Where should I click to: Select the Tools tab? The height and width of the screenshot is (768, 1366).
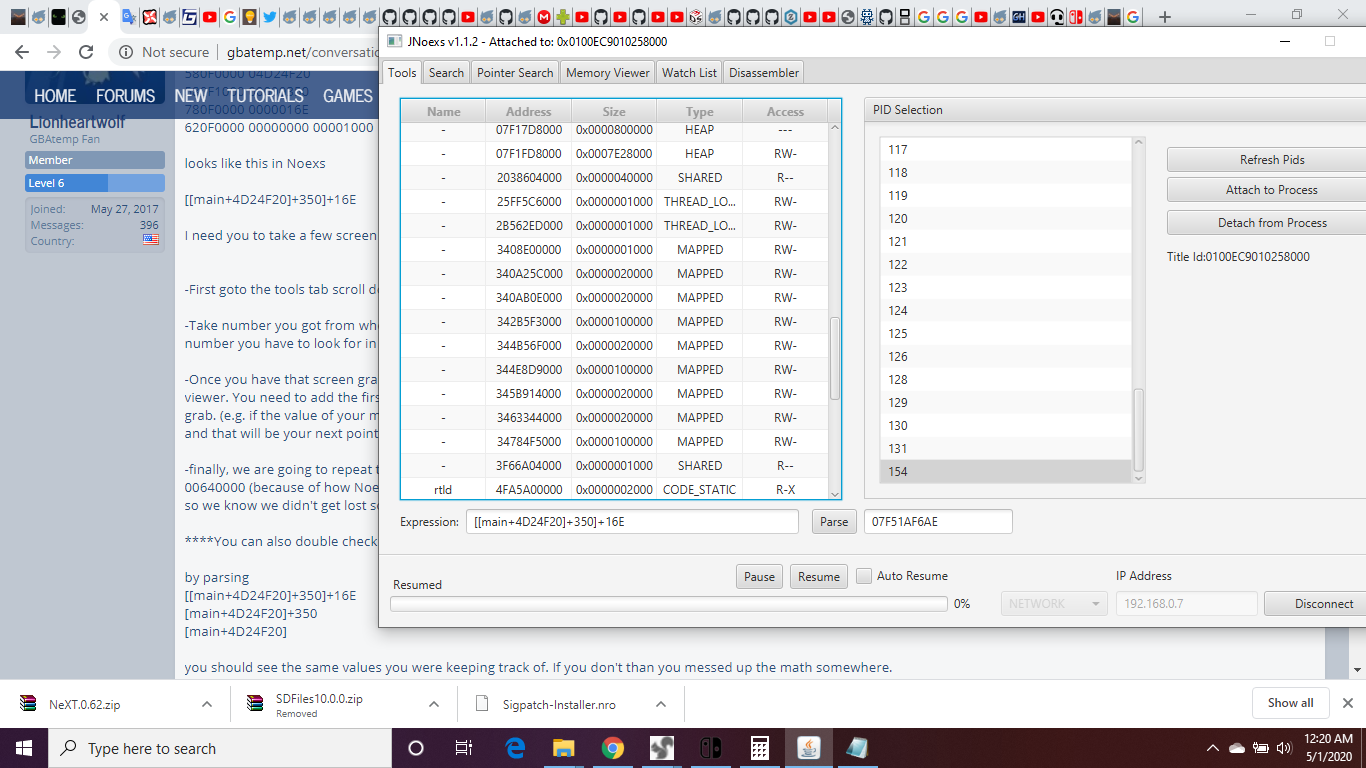coord(402,72)
